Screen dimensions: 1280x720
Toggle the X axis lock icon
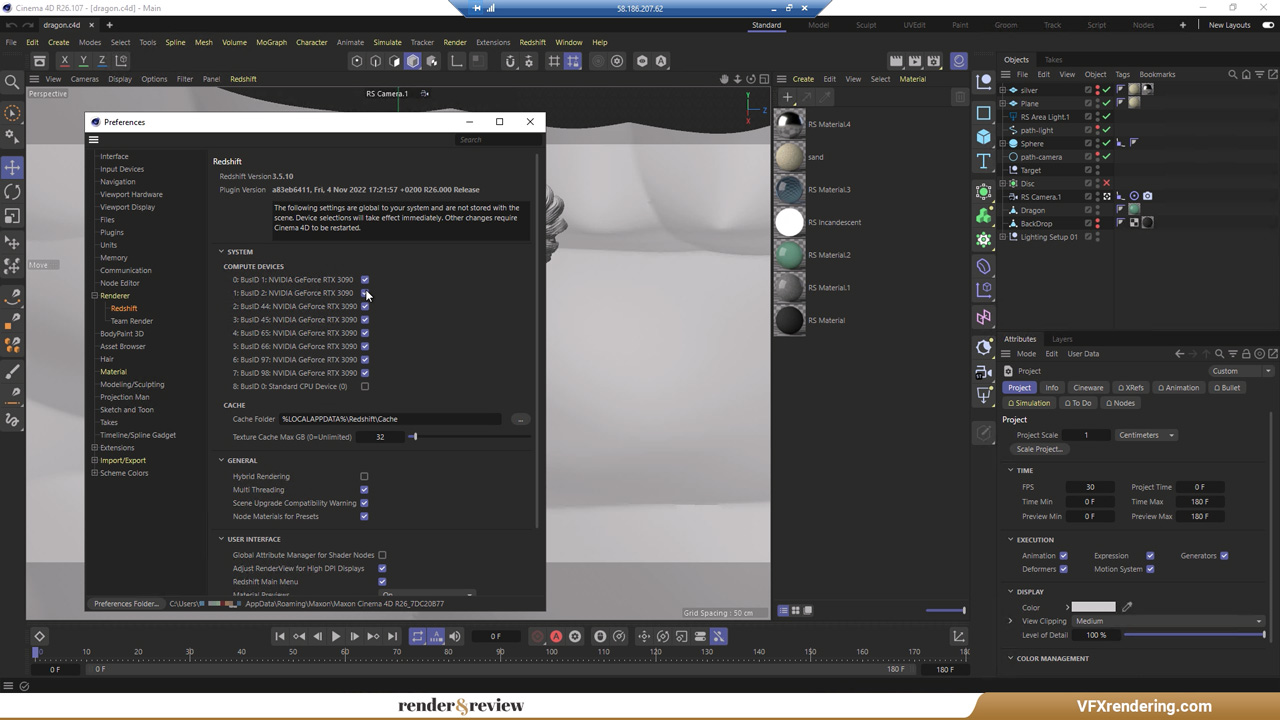[64, 61]
